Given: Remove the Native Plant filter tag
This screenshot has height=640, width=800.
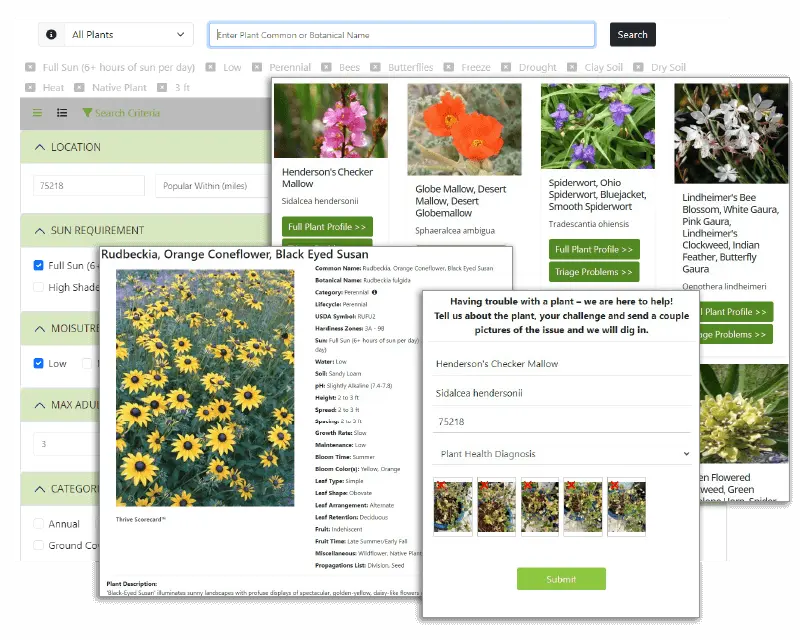Looking at the screenshot, I should tap(80, 88).
